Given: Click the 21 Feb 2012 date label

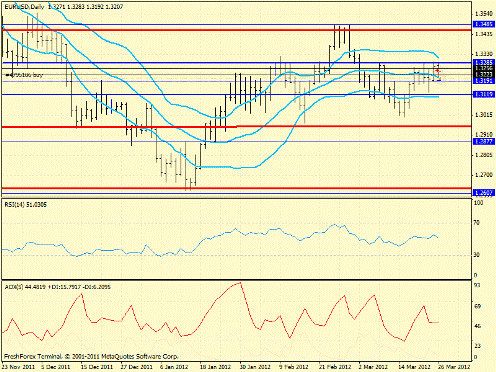Looking at the screenshot, I should 335,367.
